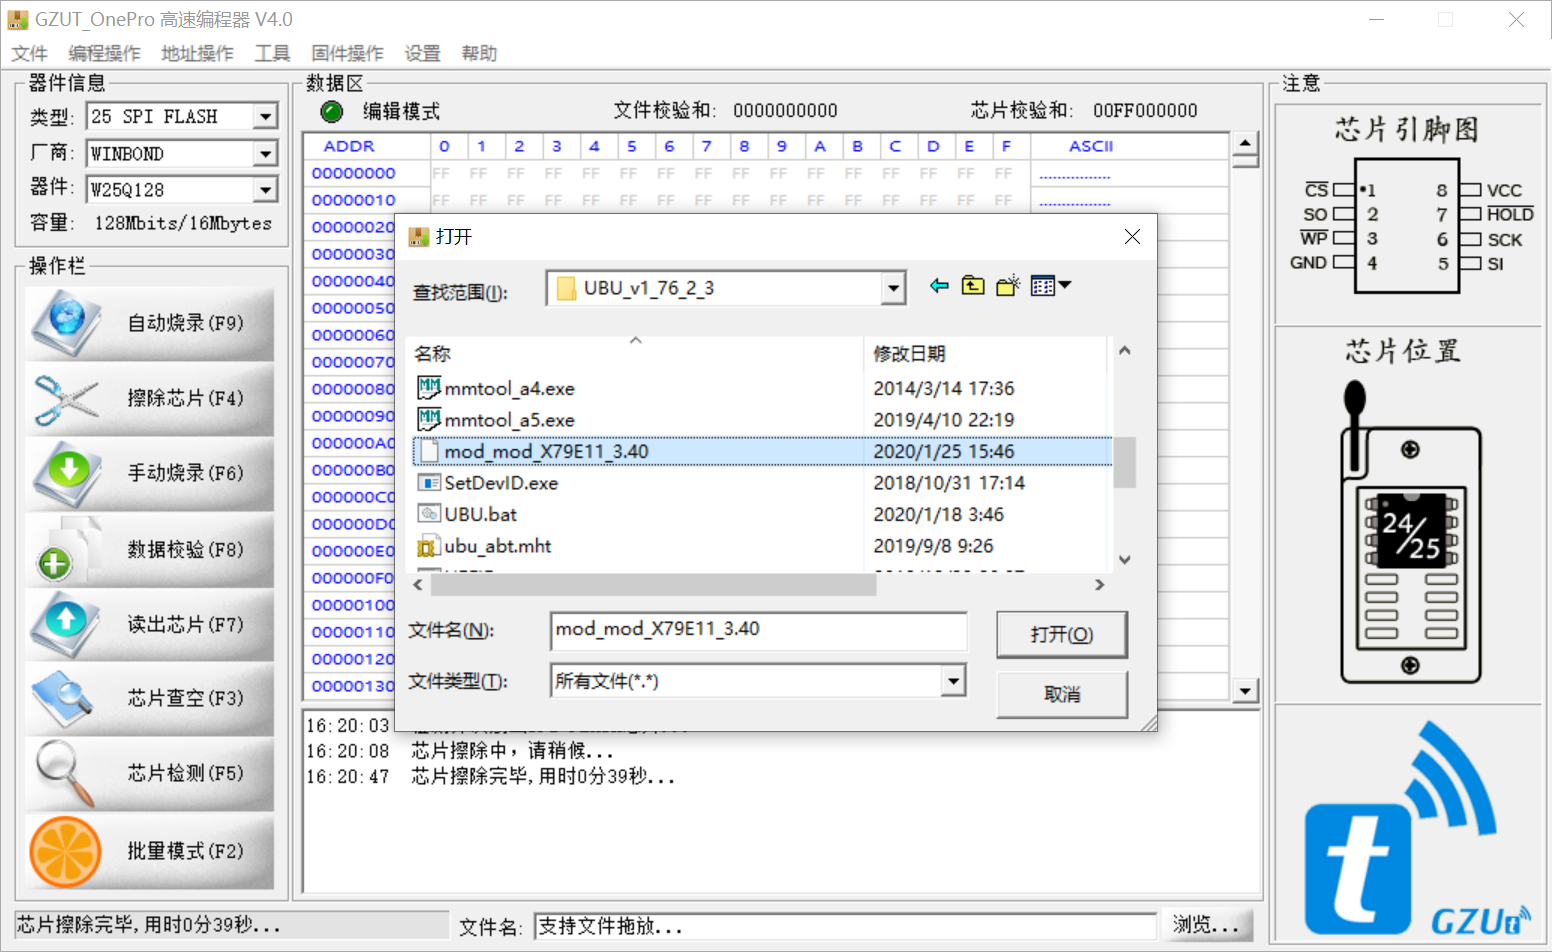Image resolution: width=1552 pixels, height=952 pixels.
Task: Click the date 2018/10/31 17:14
Action: coord(949,483)
